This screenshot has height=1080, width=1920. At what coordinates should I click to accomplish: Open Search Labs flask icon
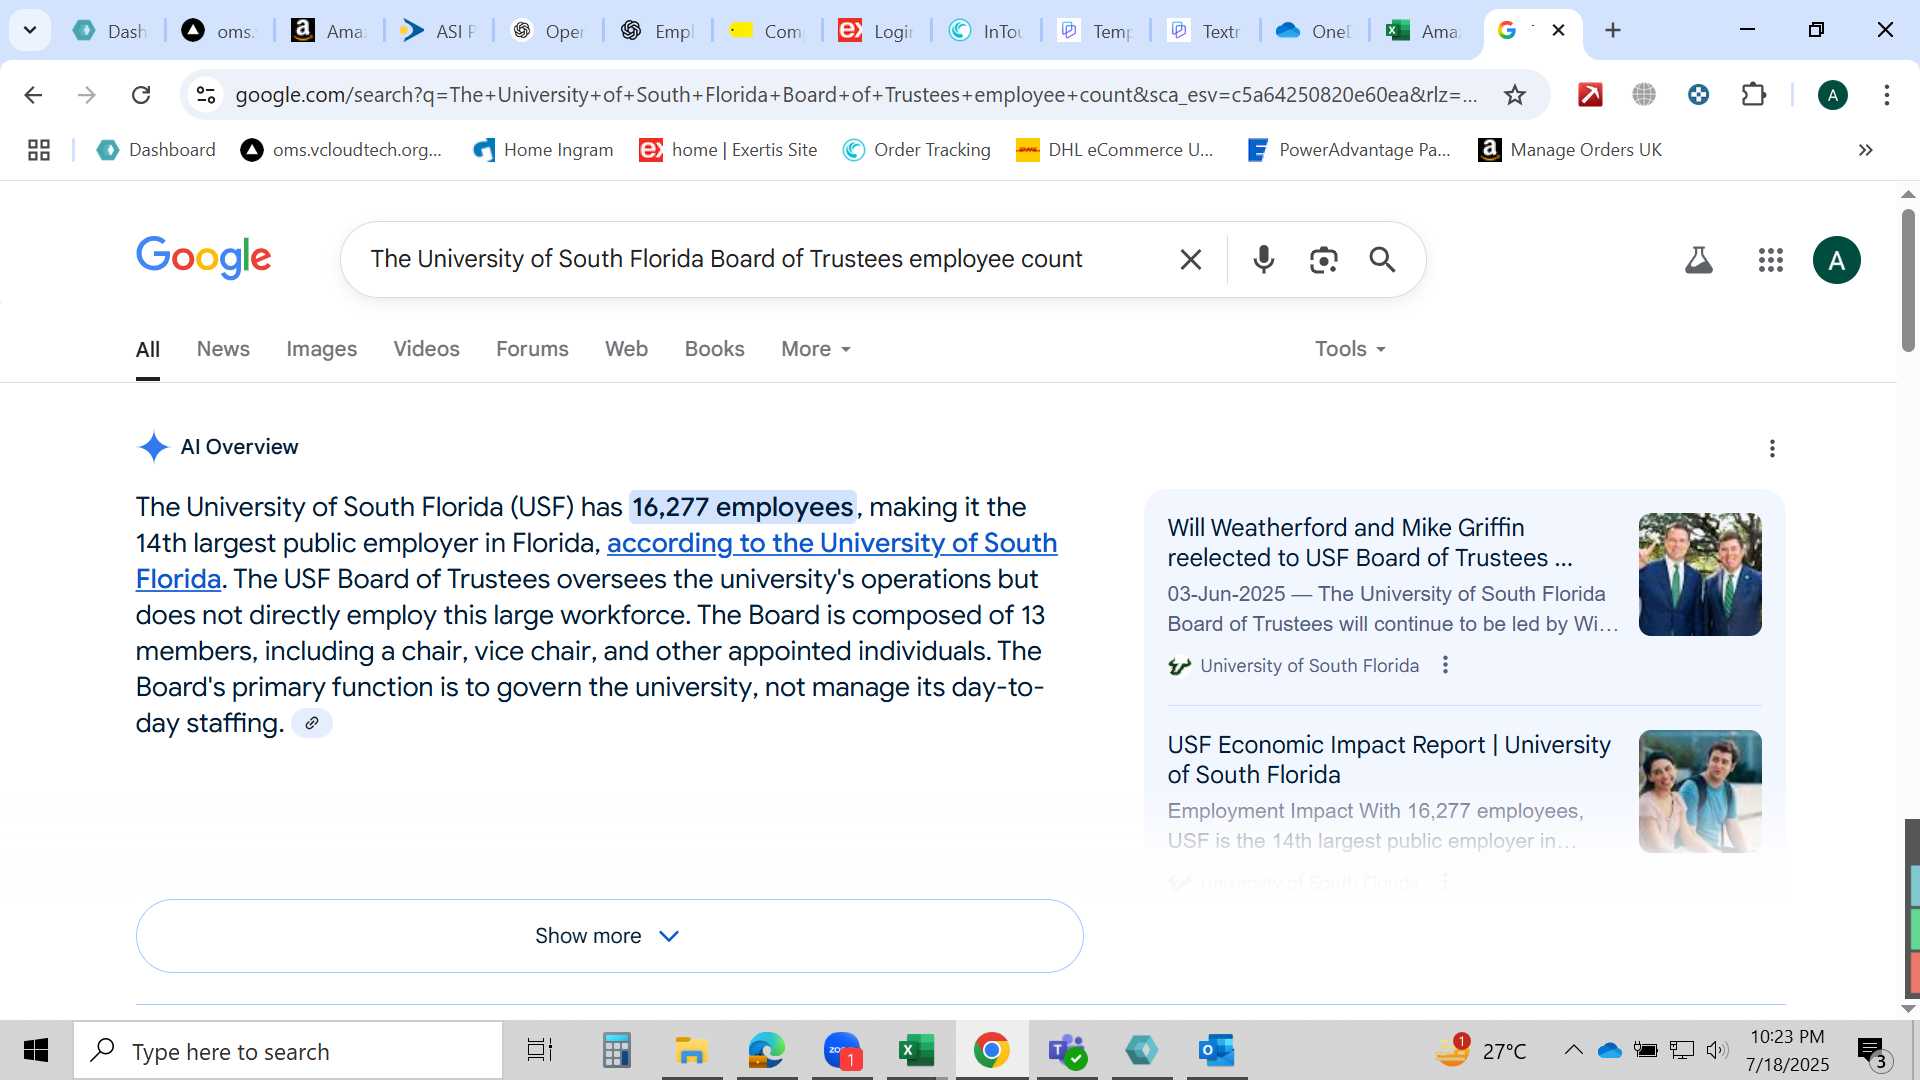click(x=1698, y=260)
